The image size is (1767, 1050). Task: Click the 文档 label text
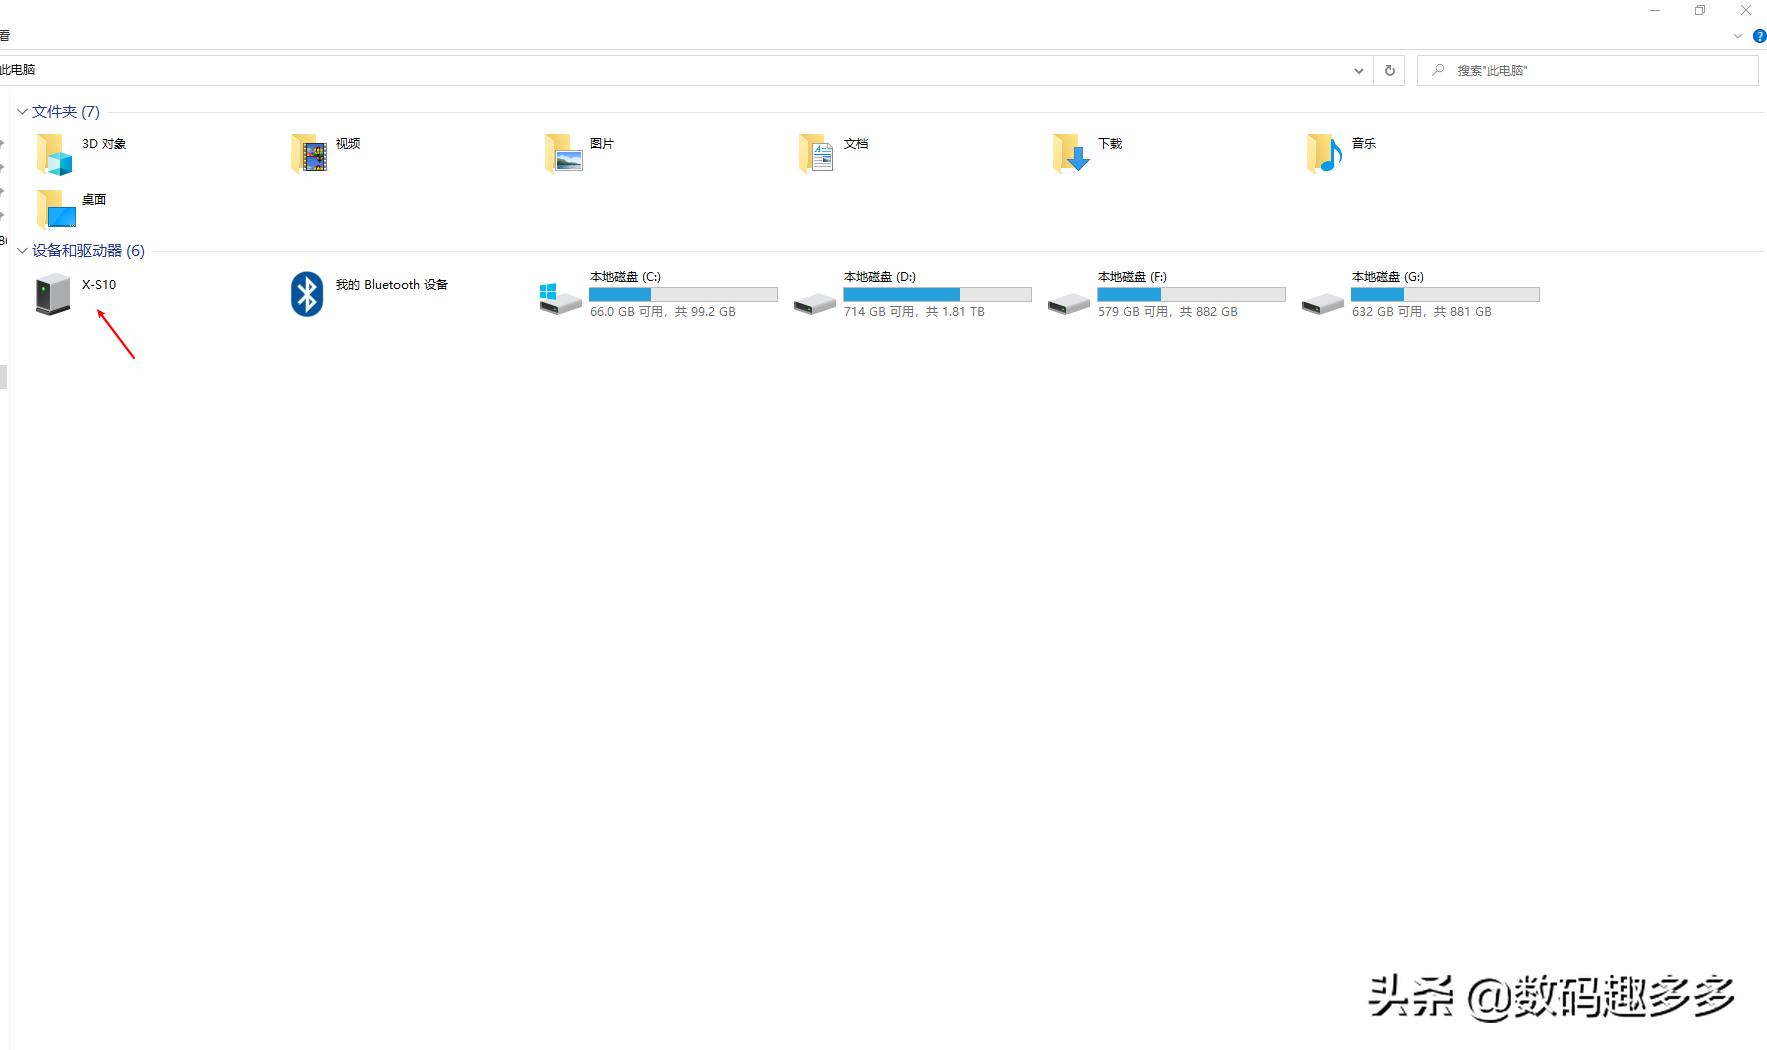(x=856, y=144)
